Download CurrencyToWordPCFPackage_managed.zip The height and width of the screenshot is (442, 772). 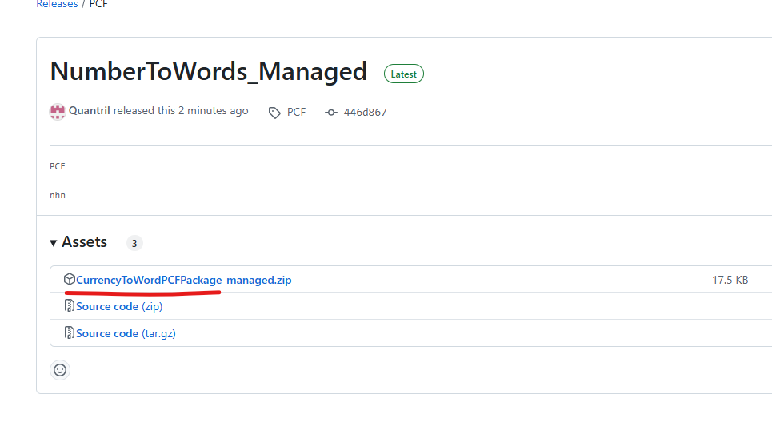(x=183, y=280)
